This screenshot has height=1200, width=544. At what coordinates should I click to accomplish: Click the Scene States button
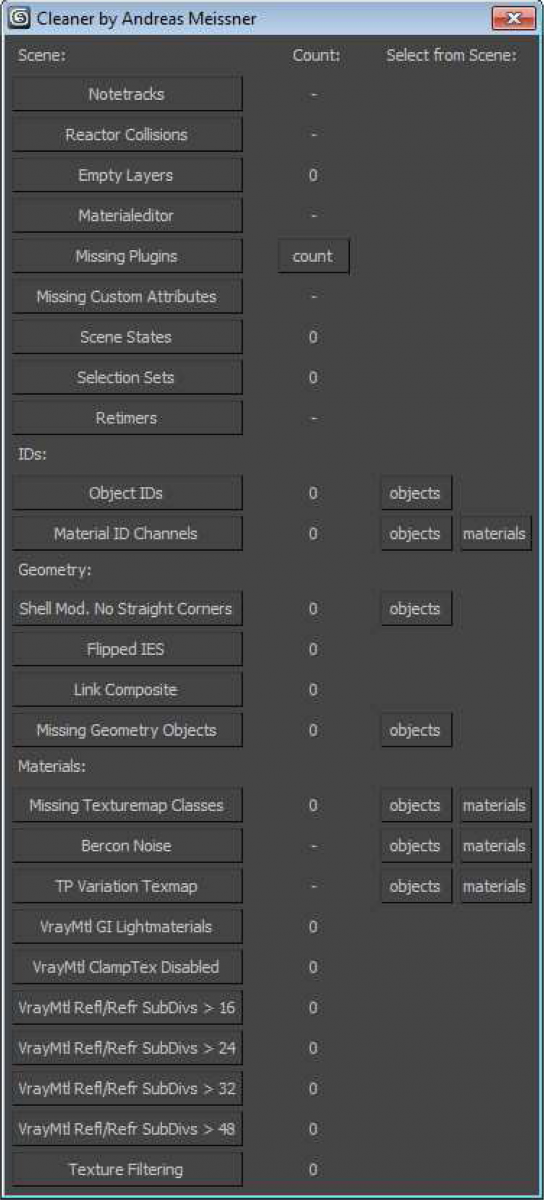127,337
